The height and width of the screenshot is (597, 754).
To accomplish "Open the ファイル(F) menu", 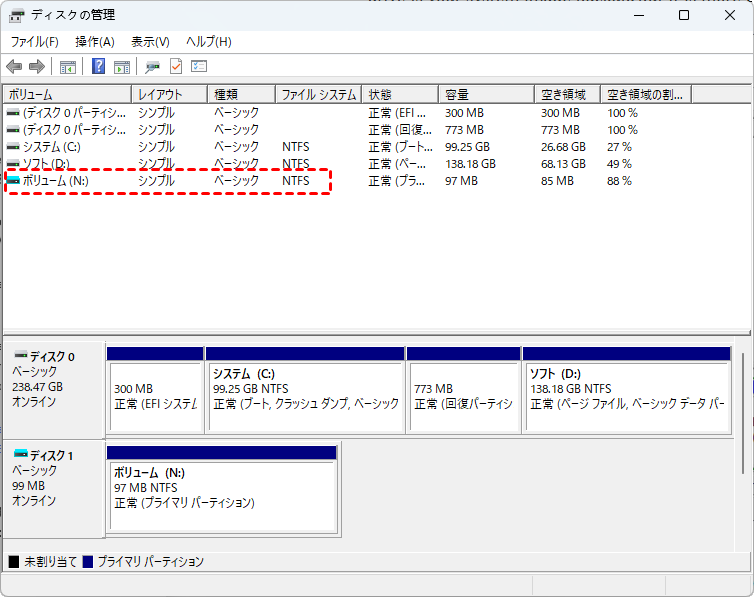I will (34, 42).
